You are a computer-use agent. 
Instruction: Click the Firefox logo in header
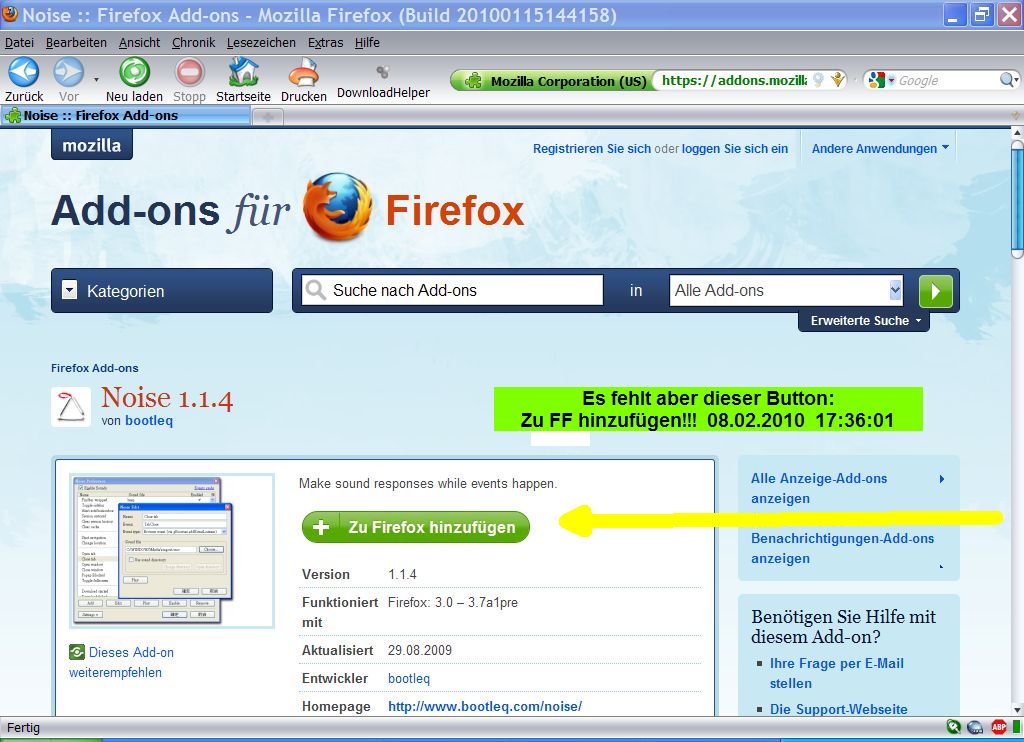coord(338,207)
